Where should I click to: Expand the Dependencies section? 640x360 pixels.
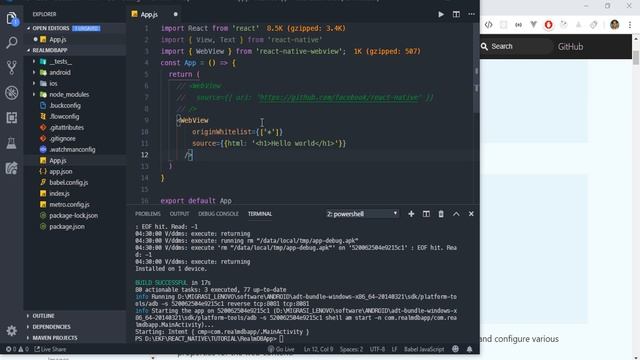pyautogui.click(x=75, y=327)
